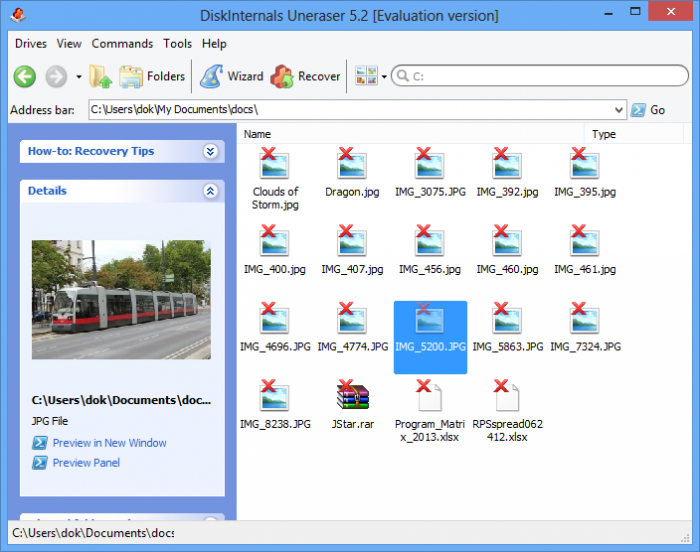Open the view mode dropdown arrow

[384, 77]
